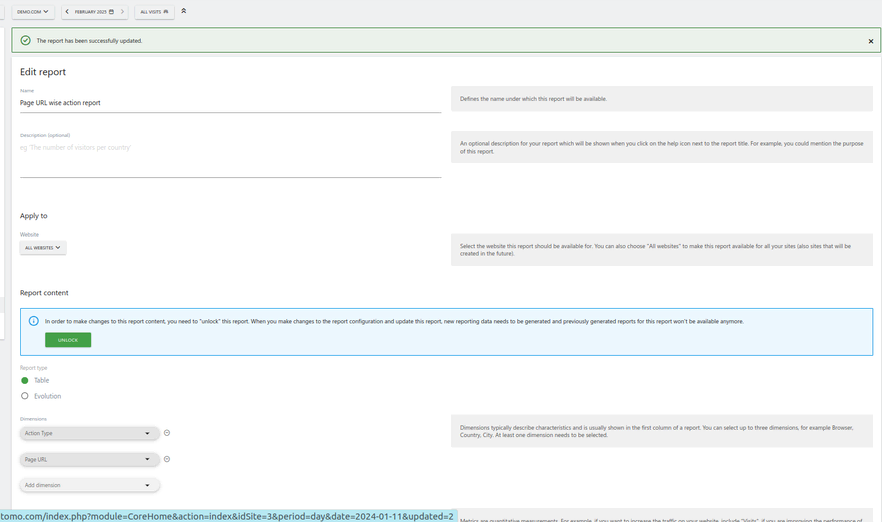Expand the All Websites dropdown
882x522 pixels.
(x=43, y=247)
